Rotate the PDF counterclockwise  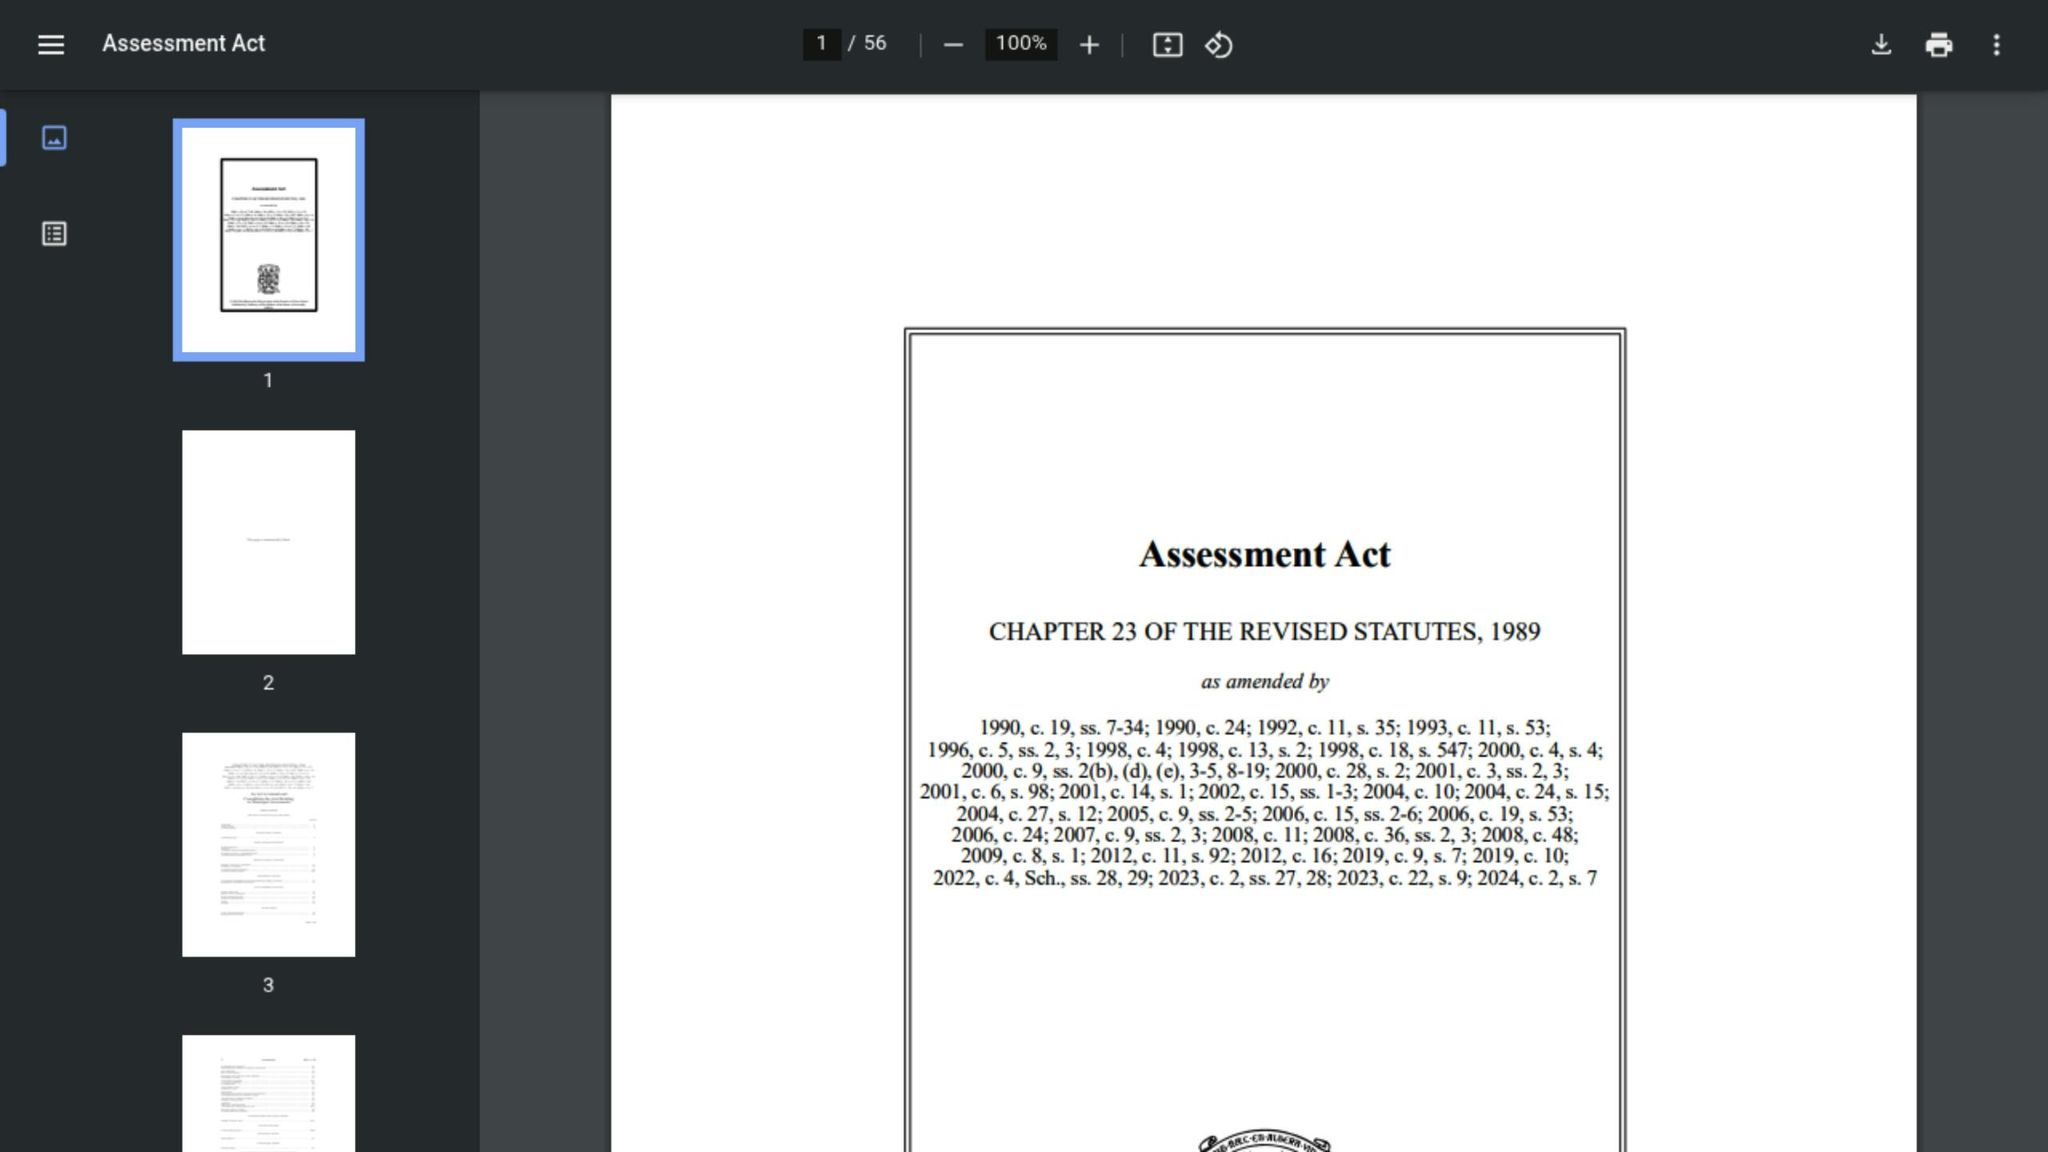1221,44
